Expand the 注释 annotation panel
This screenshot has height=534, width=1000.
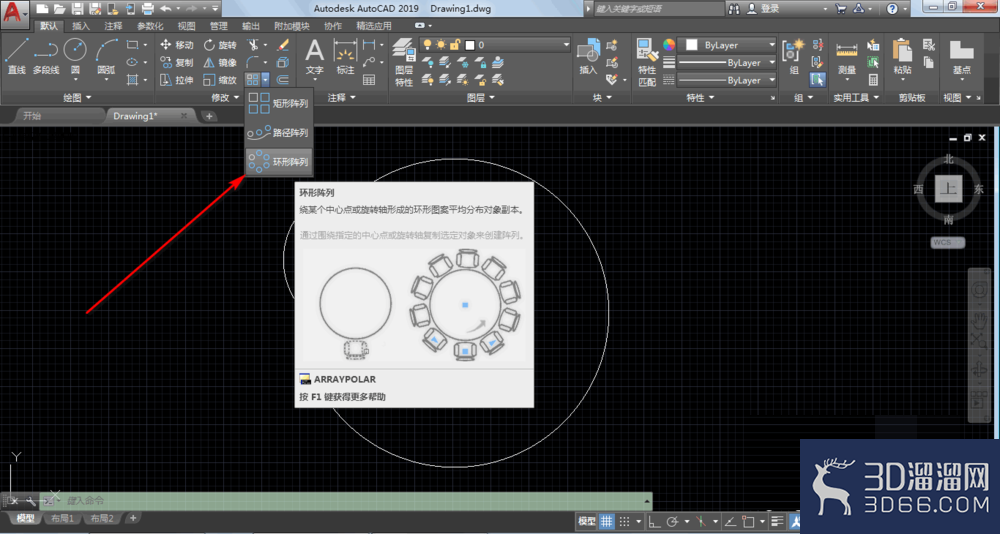(x=341, y=97)
